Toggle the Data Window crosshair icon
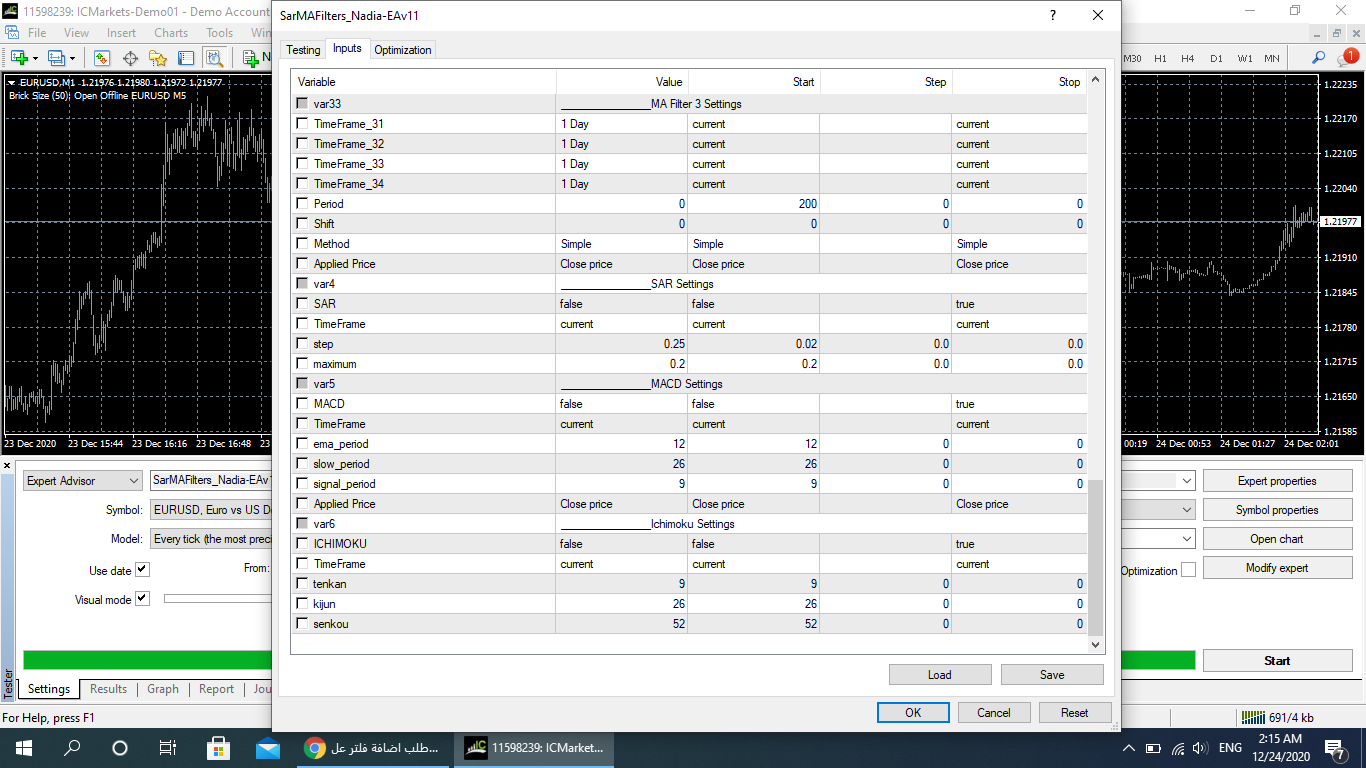 pyautogui.click(x=130, y=58)
